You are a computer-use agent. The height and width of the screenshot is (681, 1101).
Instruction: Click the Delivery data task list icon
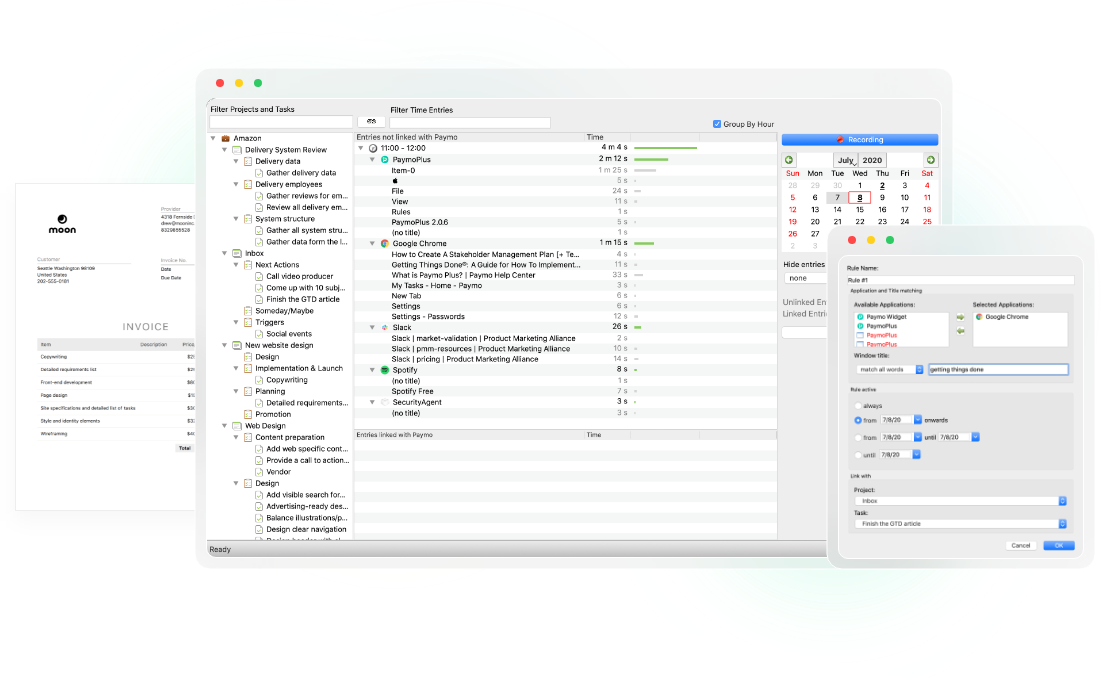coord(248,161)
